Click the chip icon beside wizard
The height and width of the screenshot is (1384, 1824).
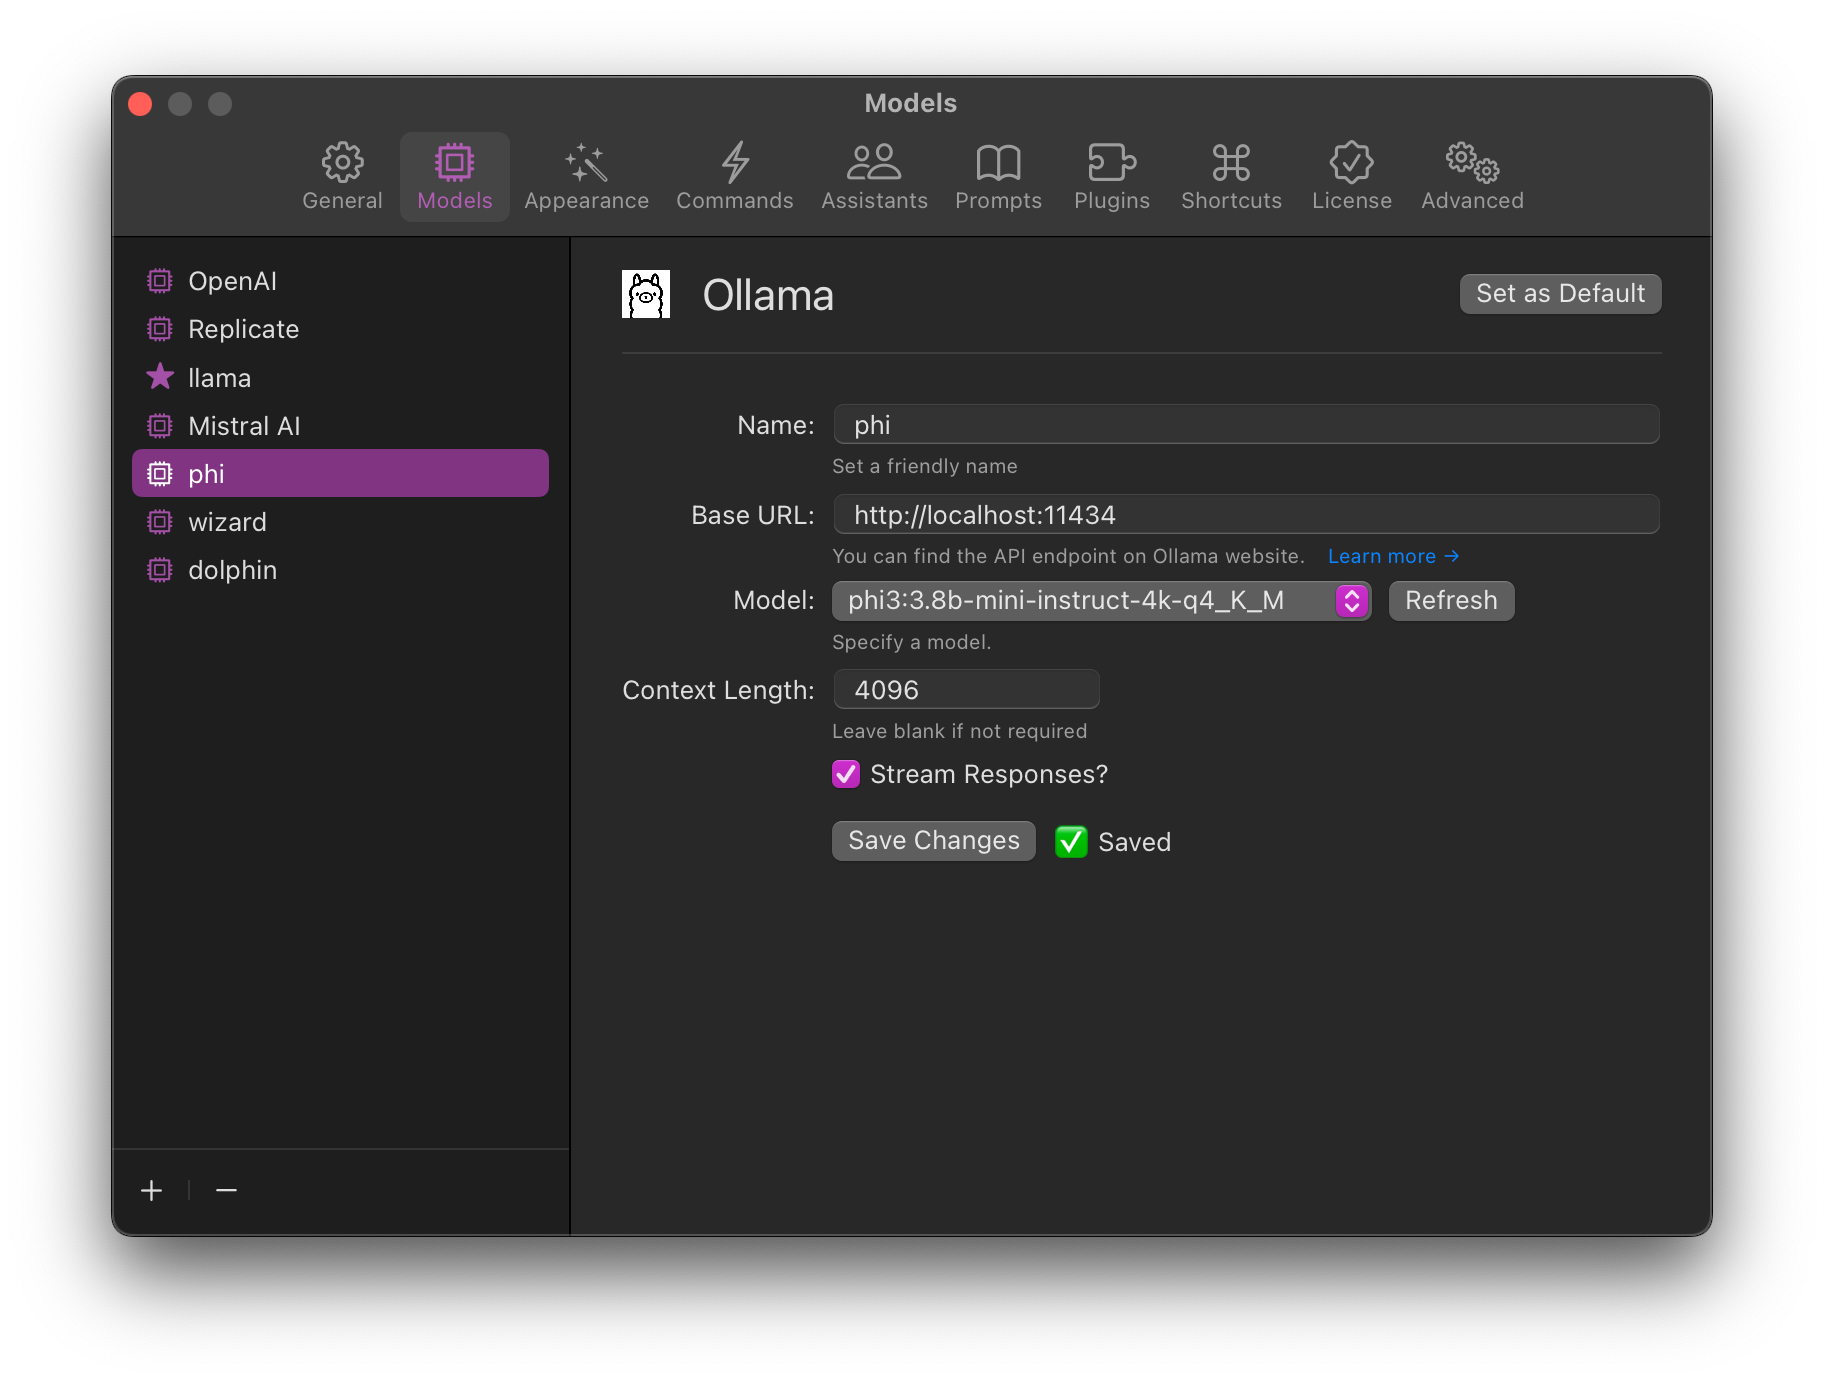pyautogui.click(x=160, y=521)
